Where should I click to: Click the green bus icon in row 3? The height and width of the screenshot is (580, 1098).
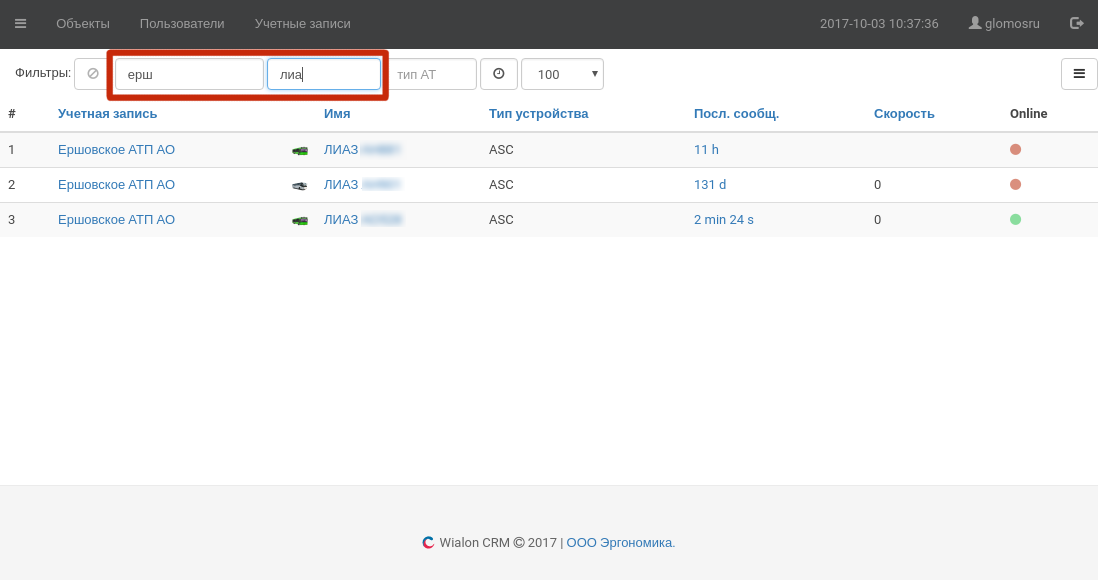(300, 220)
